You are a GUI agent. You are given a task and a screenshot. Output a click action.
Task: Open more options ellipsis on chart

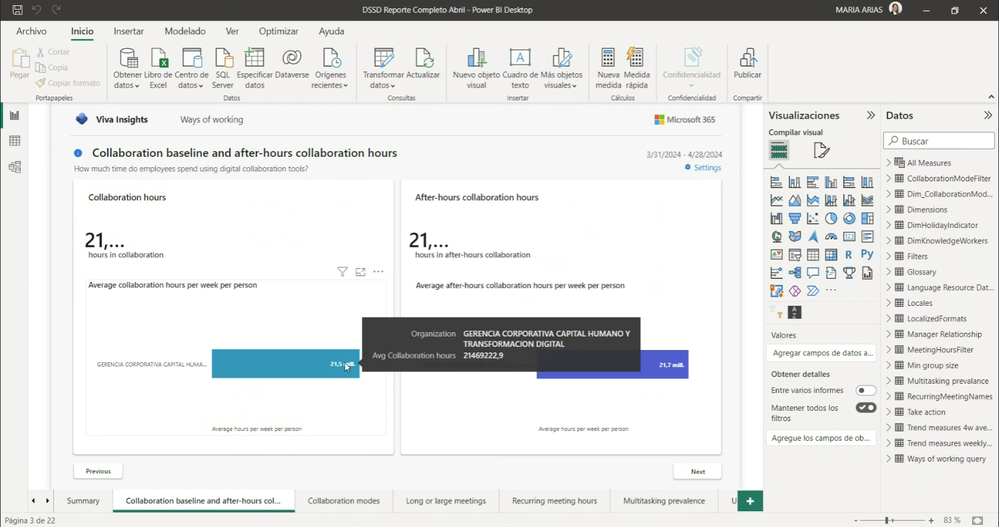(x=378, y=271)
